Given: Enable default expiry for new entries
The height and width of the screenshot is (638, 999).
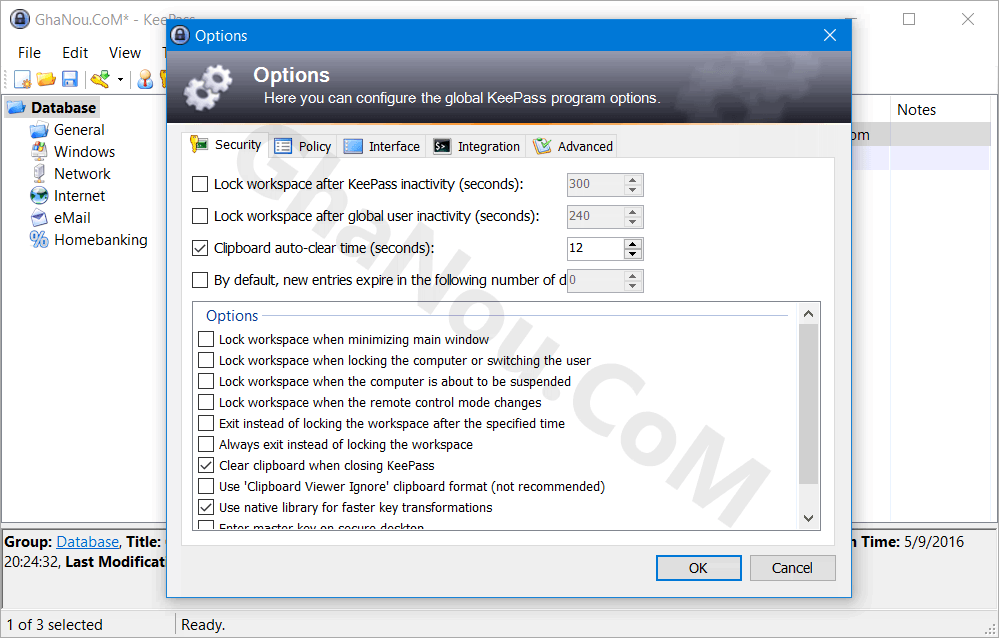Looking at the screenshot, I should pyautogui.click(x=200, y=280).
